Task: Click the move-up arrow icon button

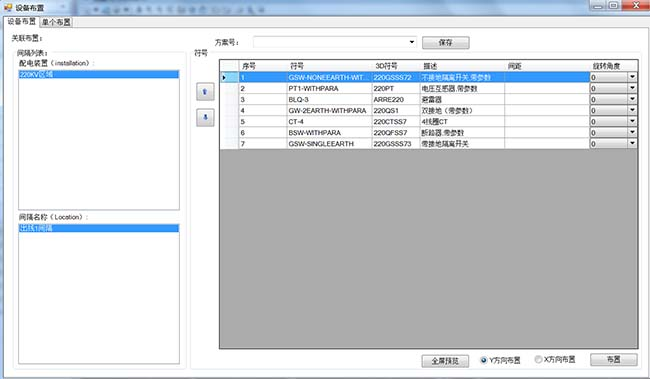Action: tap(205, 92)
